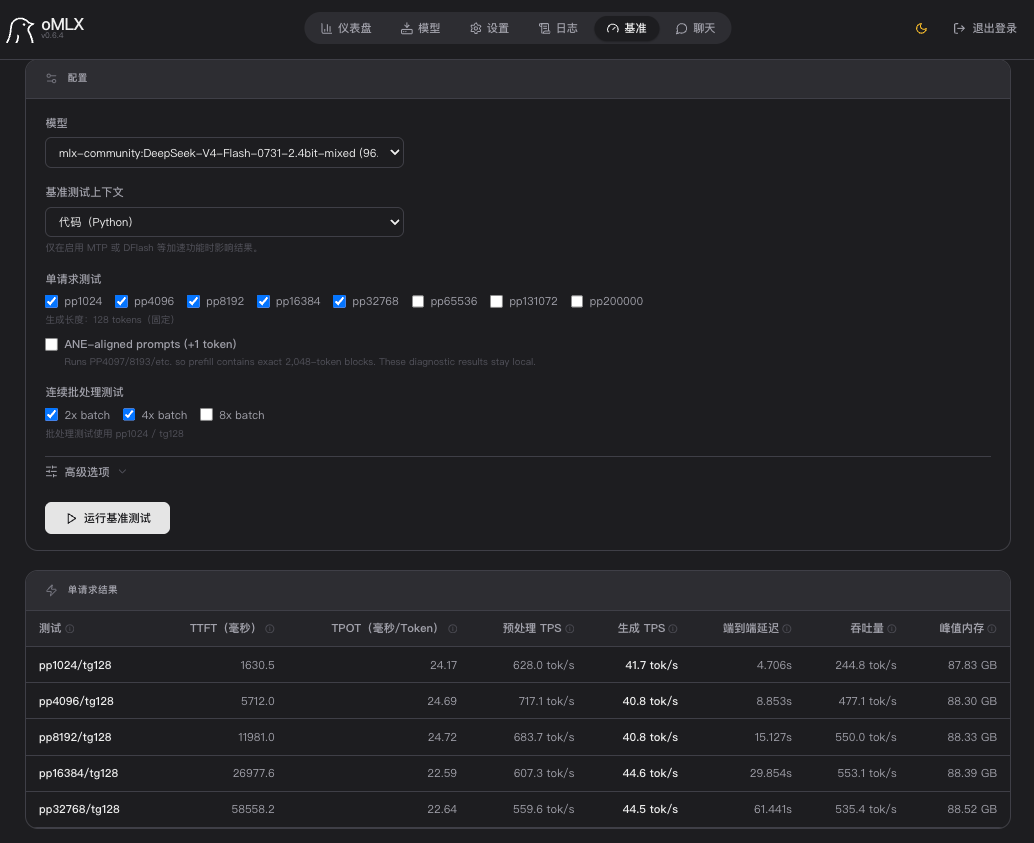Click the 717.1 tok/s prefill TPS value
This screenshot has height=843, width=1034.
pos(546,701)
